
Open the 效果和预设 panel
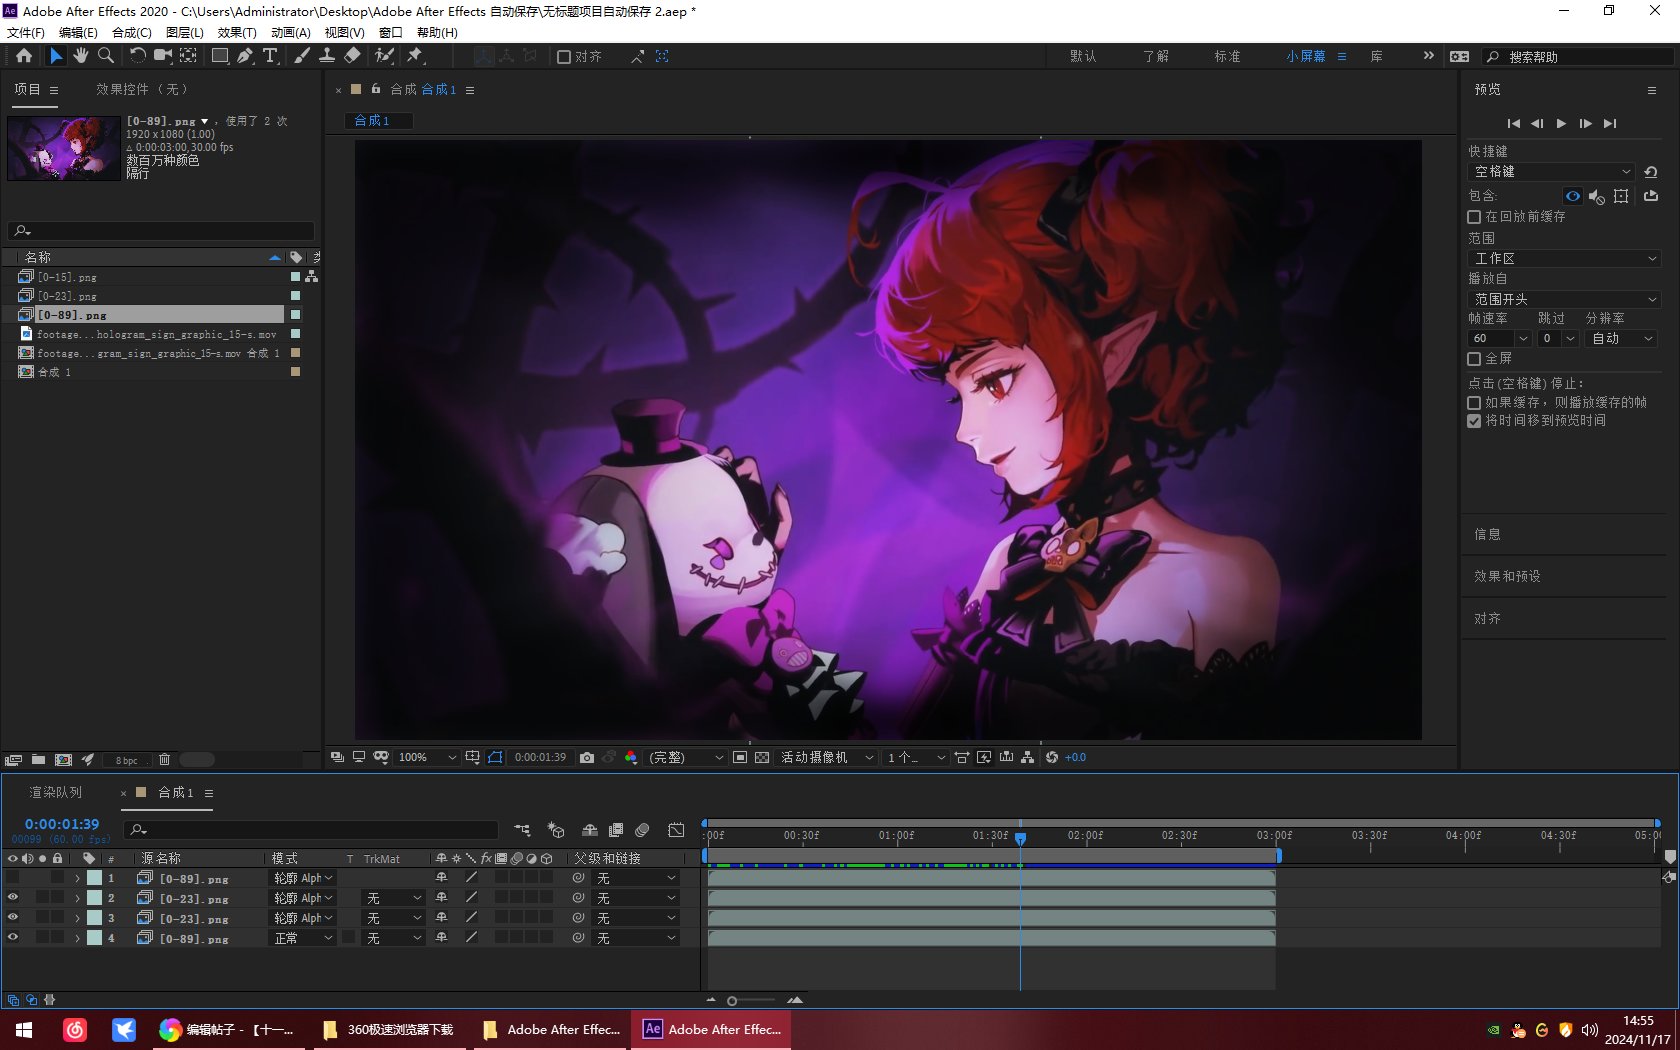[1507, 577]
